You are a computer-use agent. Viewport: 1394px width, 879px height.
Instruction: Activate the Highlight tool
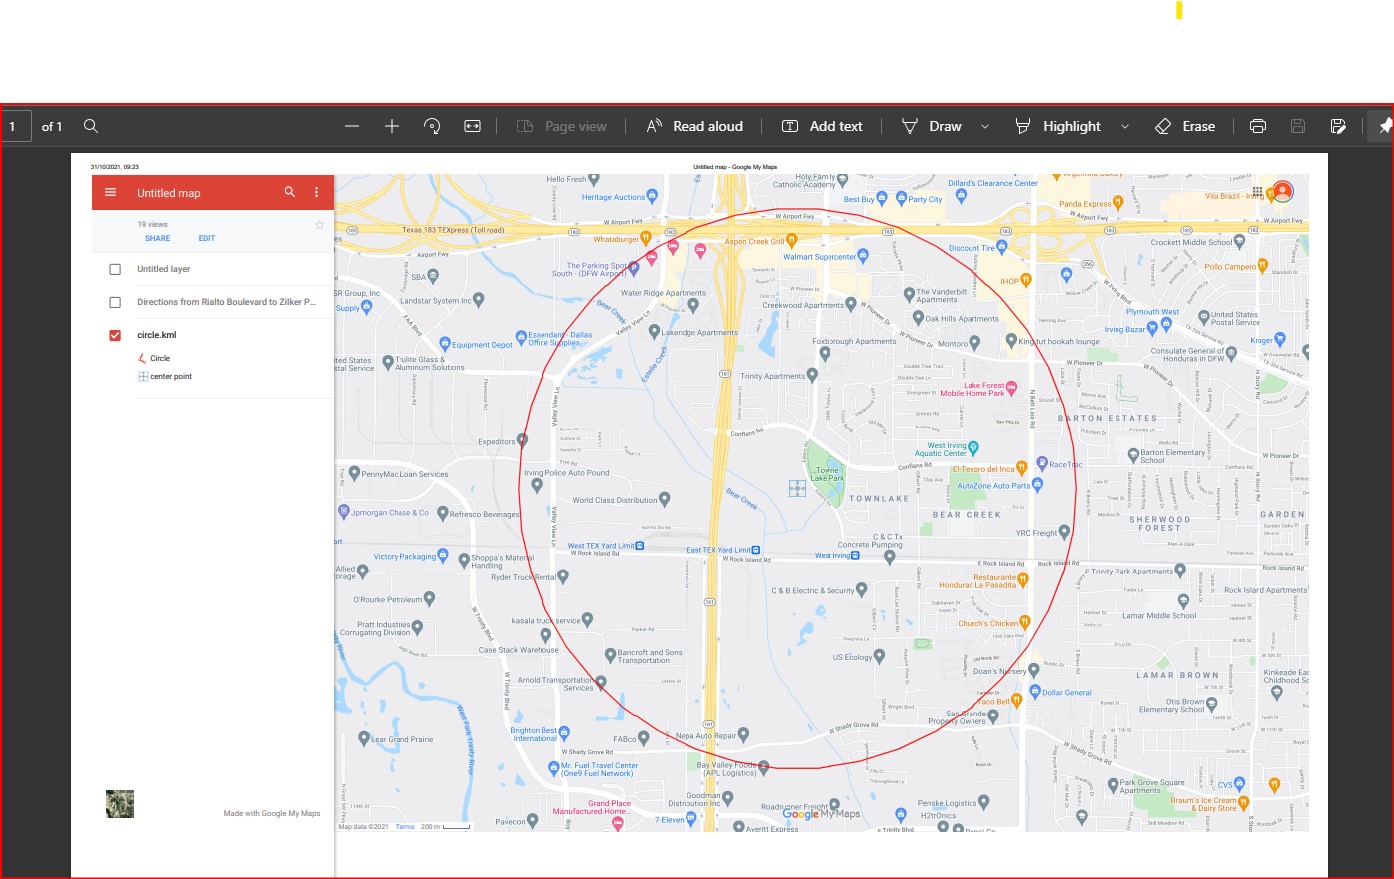coord(1058,126)
